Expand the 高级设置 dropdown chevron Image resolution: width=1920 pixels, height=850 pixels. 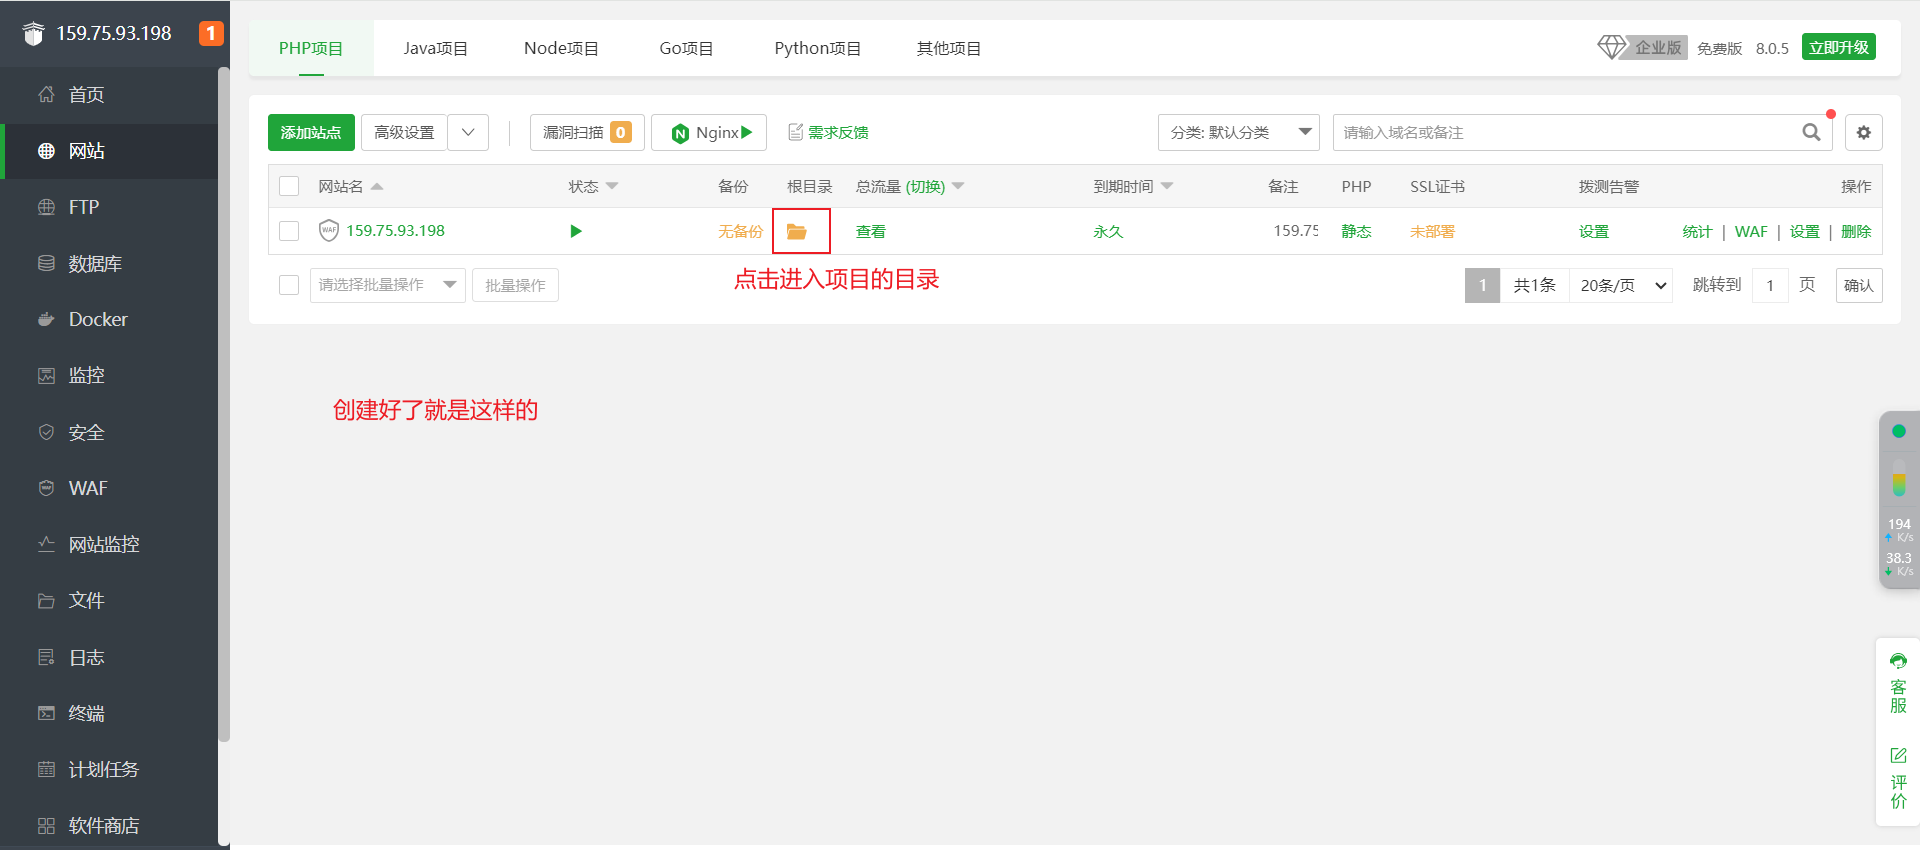tap(468, 132)
